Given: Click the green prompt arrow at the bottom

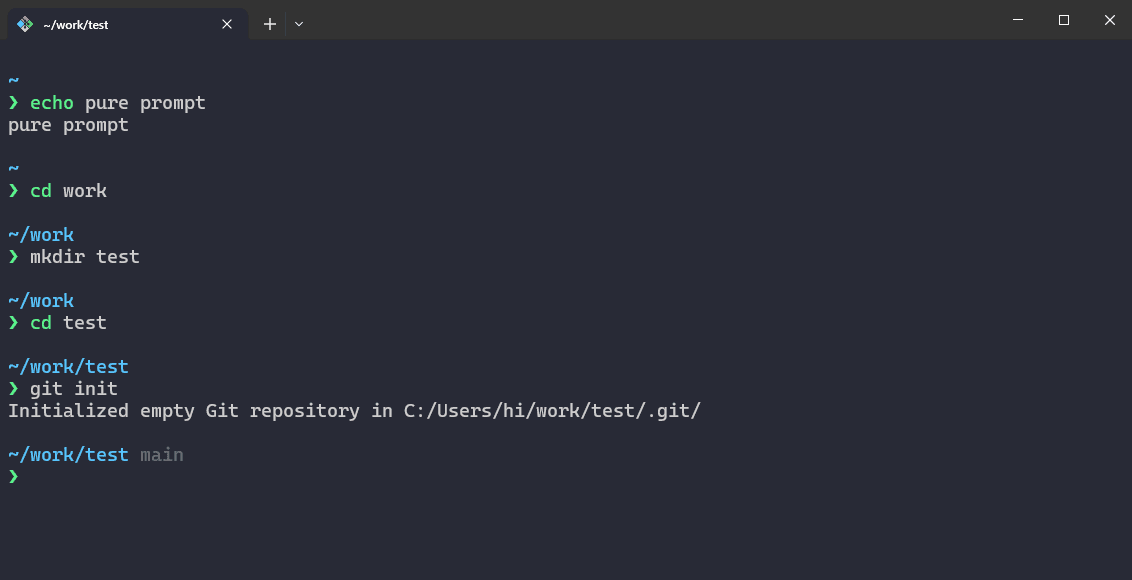Looking at the screenshot, I should (13, 476).
